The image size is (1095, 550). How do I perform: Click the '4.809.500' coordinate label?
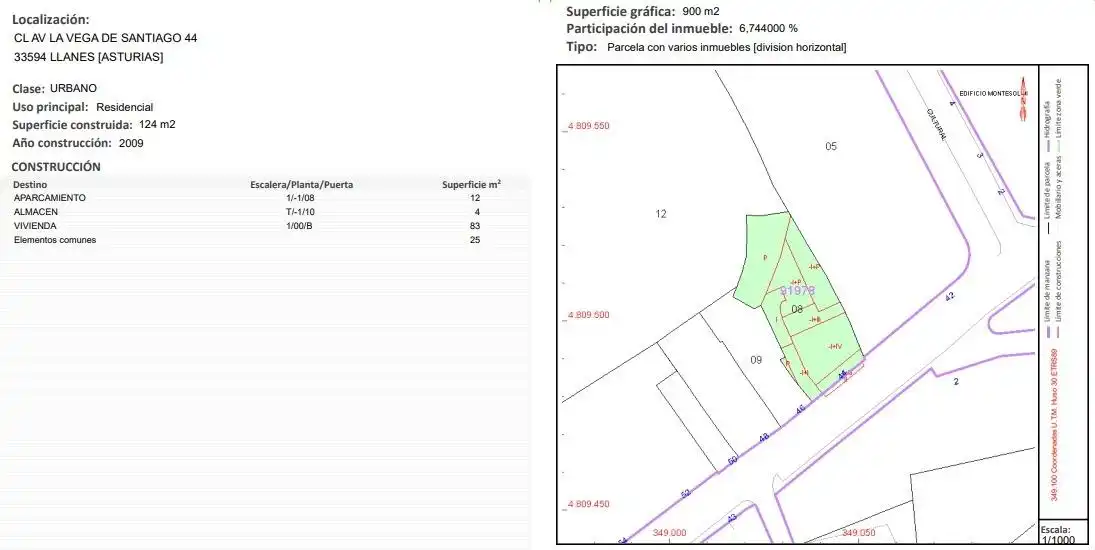pyautogui.click(x=588, y=315)
